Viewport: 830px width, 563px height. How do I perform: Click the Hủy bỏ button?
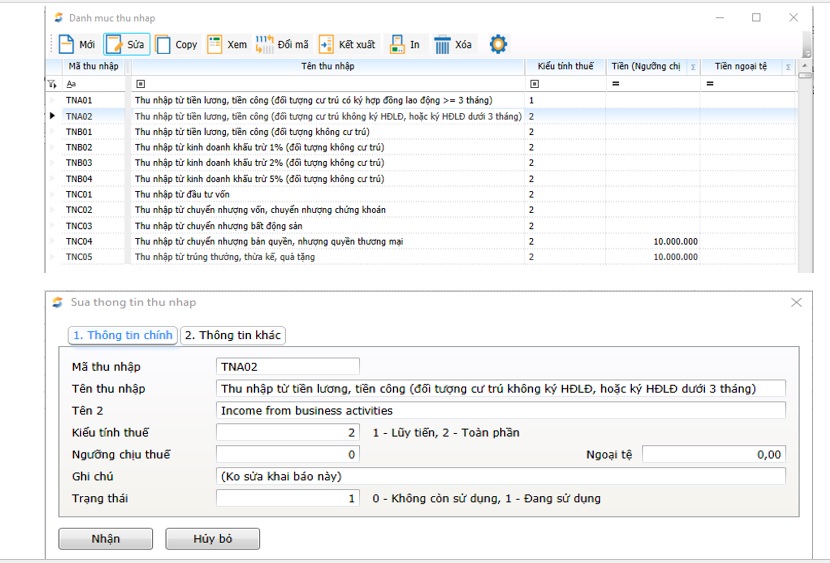point(212,539)
